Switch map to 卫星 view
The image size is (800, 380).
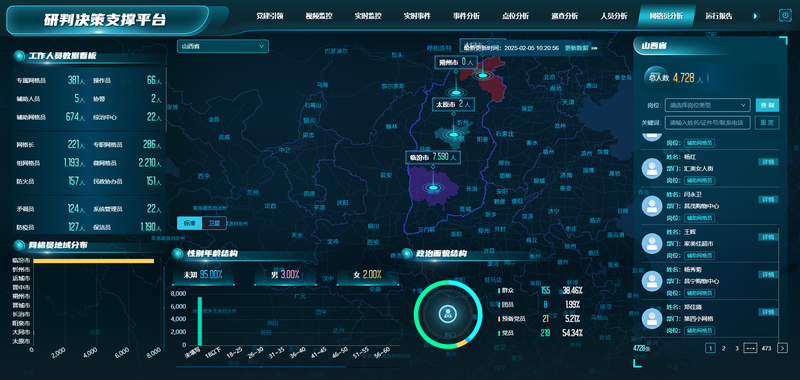pyautogui.click(x=214, y=223)
